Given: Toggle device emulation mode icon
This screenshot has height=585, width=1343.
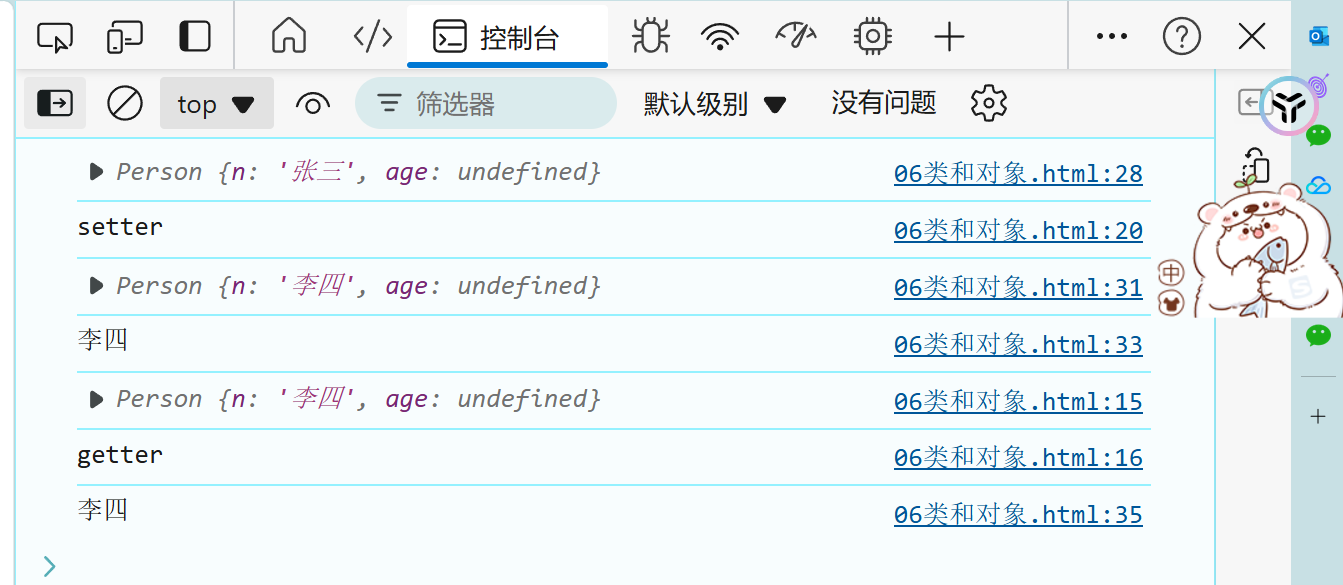Looking at the screenshot, I should (125, 38).
